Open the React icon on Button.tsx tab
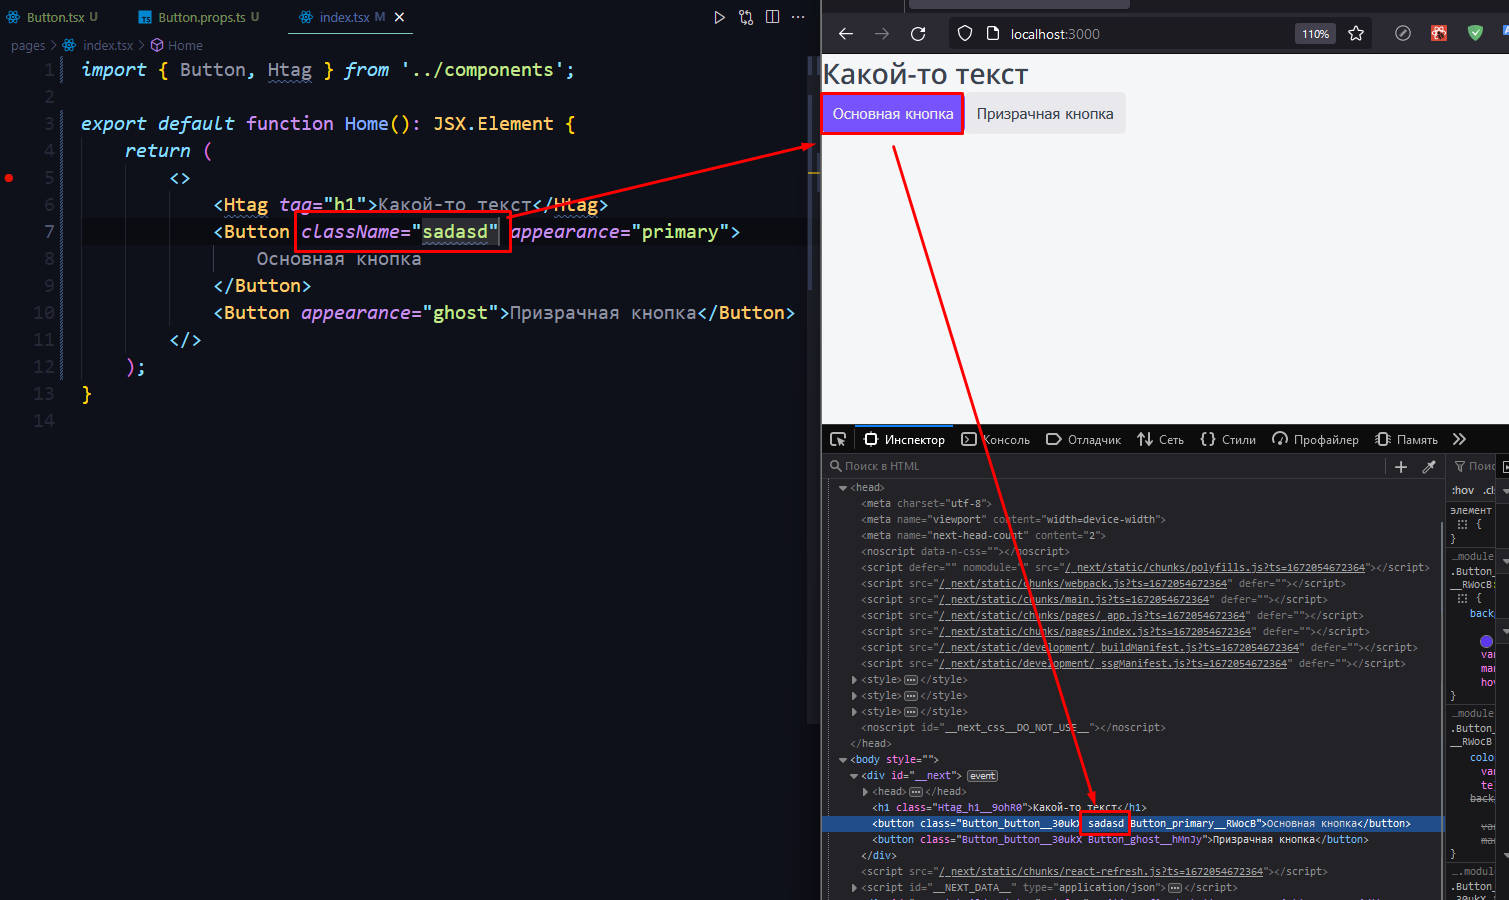 point(13,17)
